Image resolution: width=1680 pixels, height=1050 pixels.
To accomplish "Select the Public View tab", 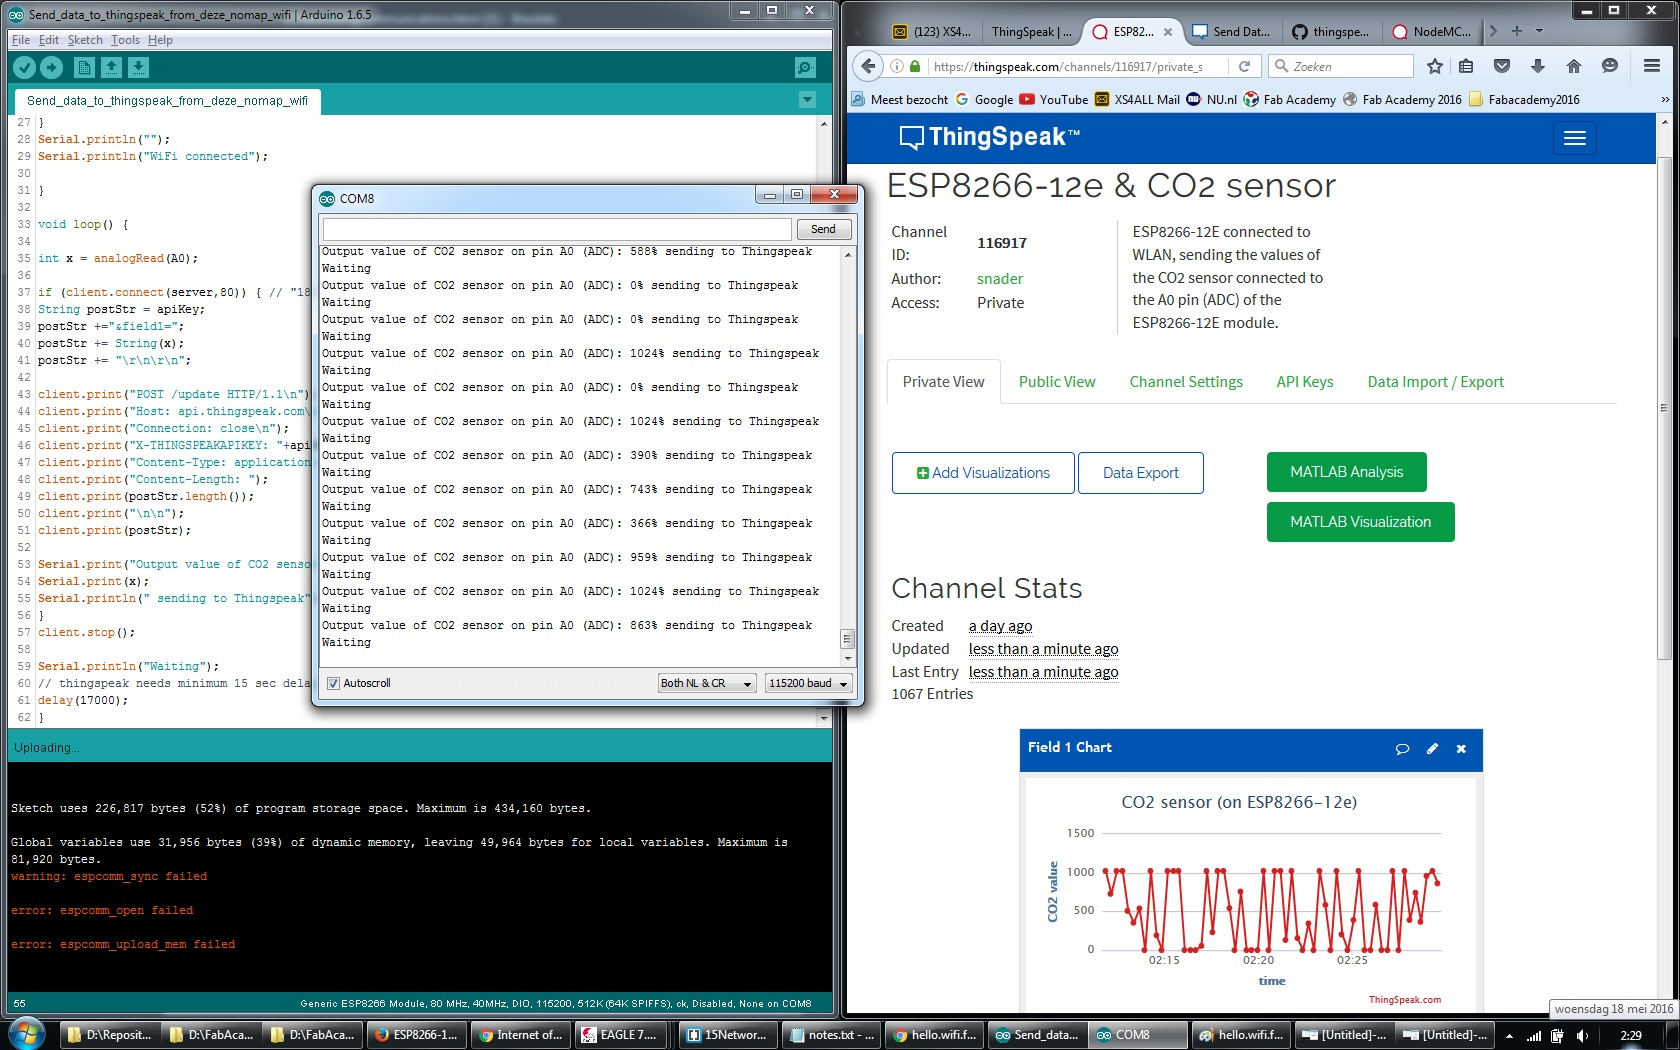I will coord(1057,382).
